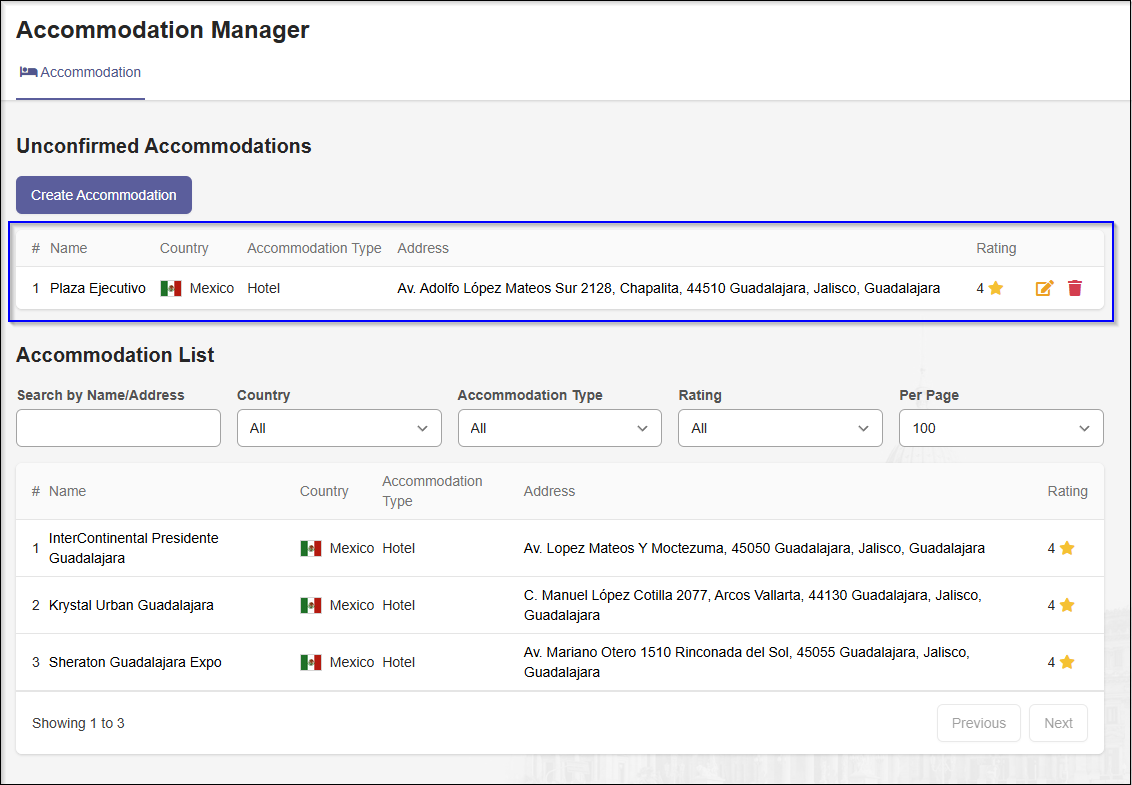Click the Mexico flag beside Krystal Urban Guadalajara
Viewport: 1132px width, 785px height.
click(311, 605)
